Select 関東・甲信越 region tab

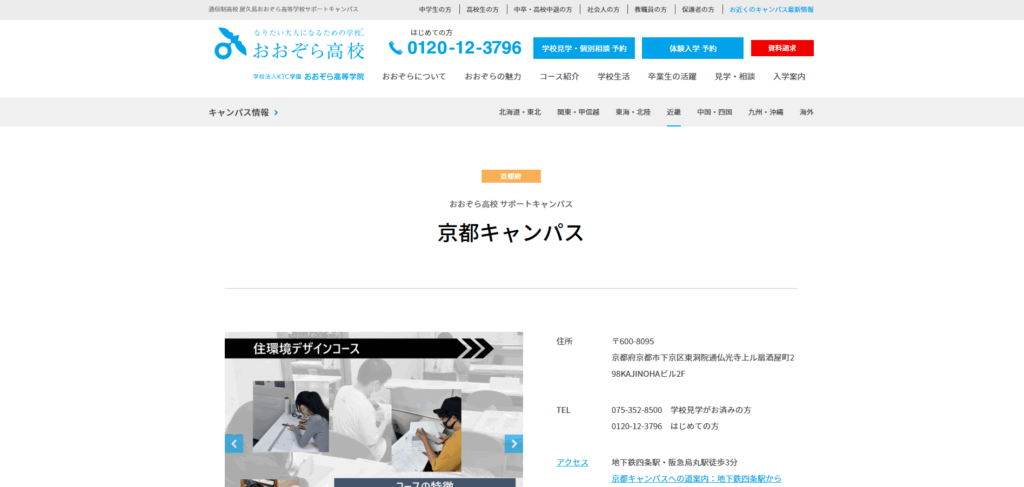[578, 112]
